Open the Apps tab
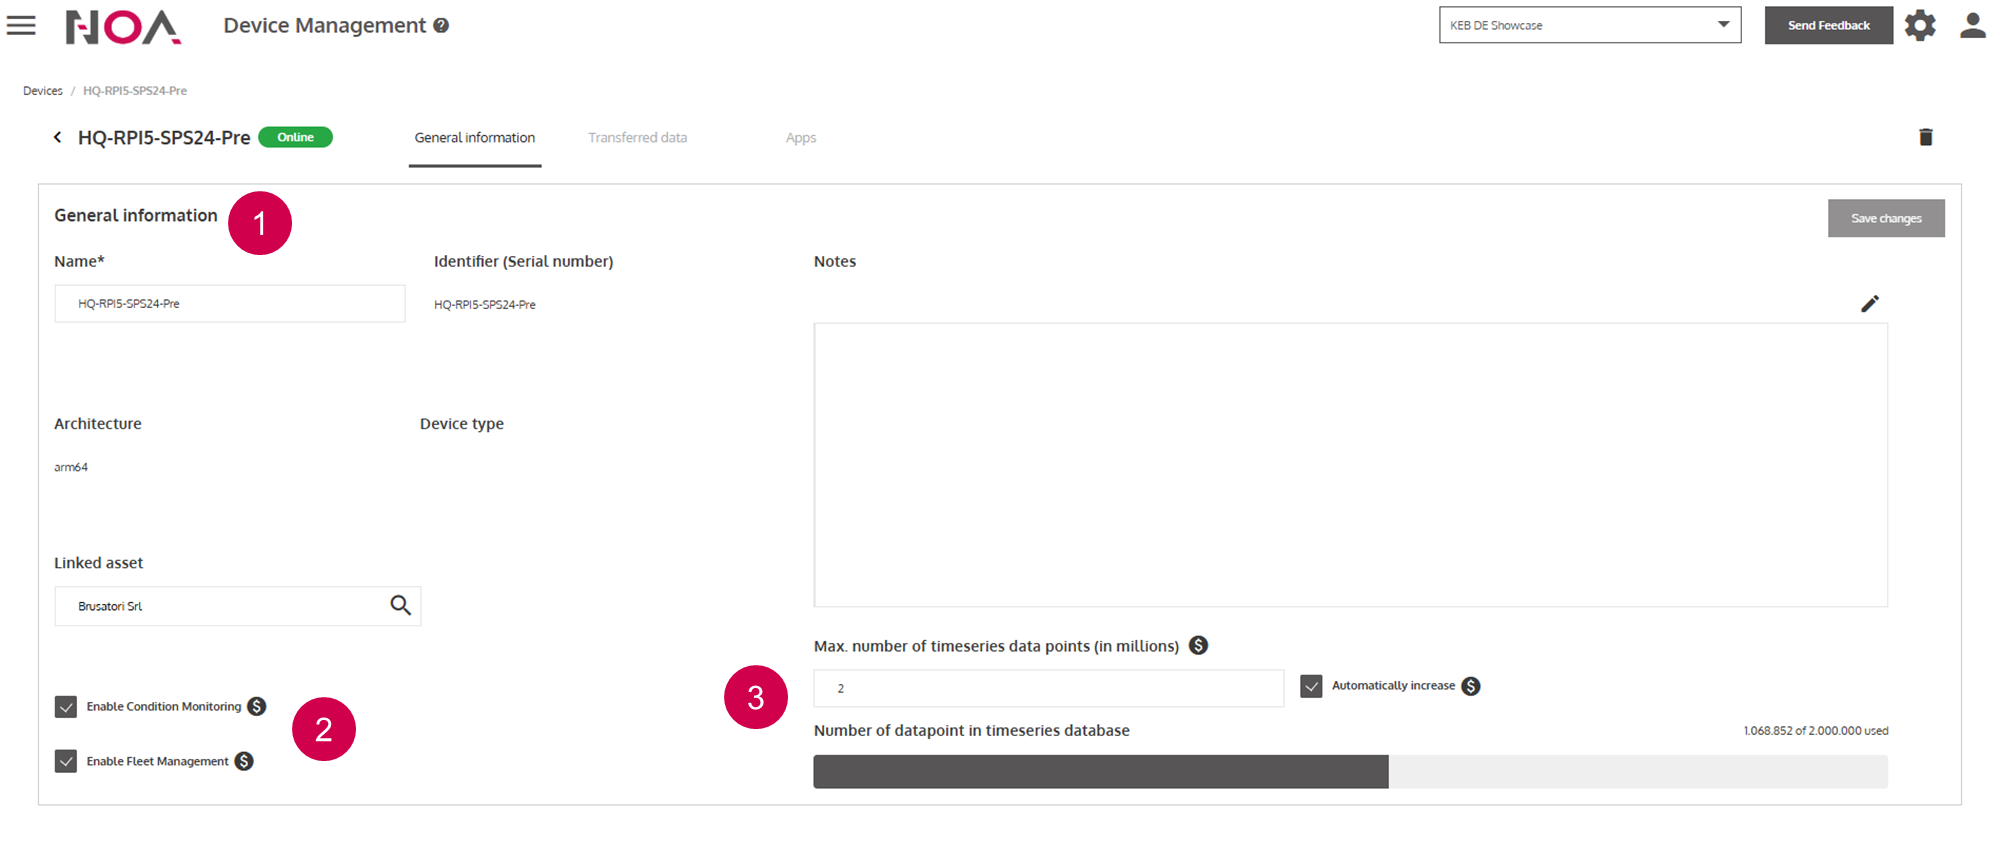This screenshot has width=2000, height=855. point(800,138)
